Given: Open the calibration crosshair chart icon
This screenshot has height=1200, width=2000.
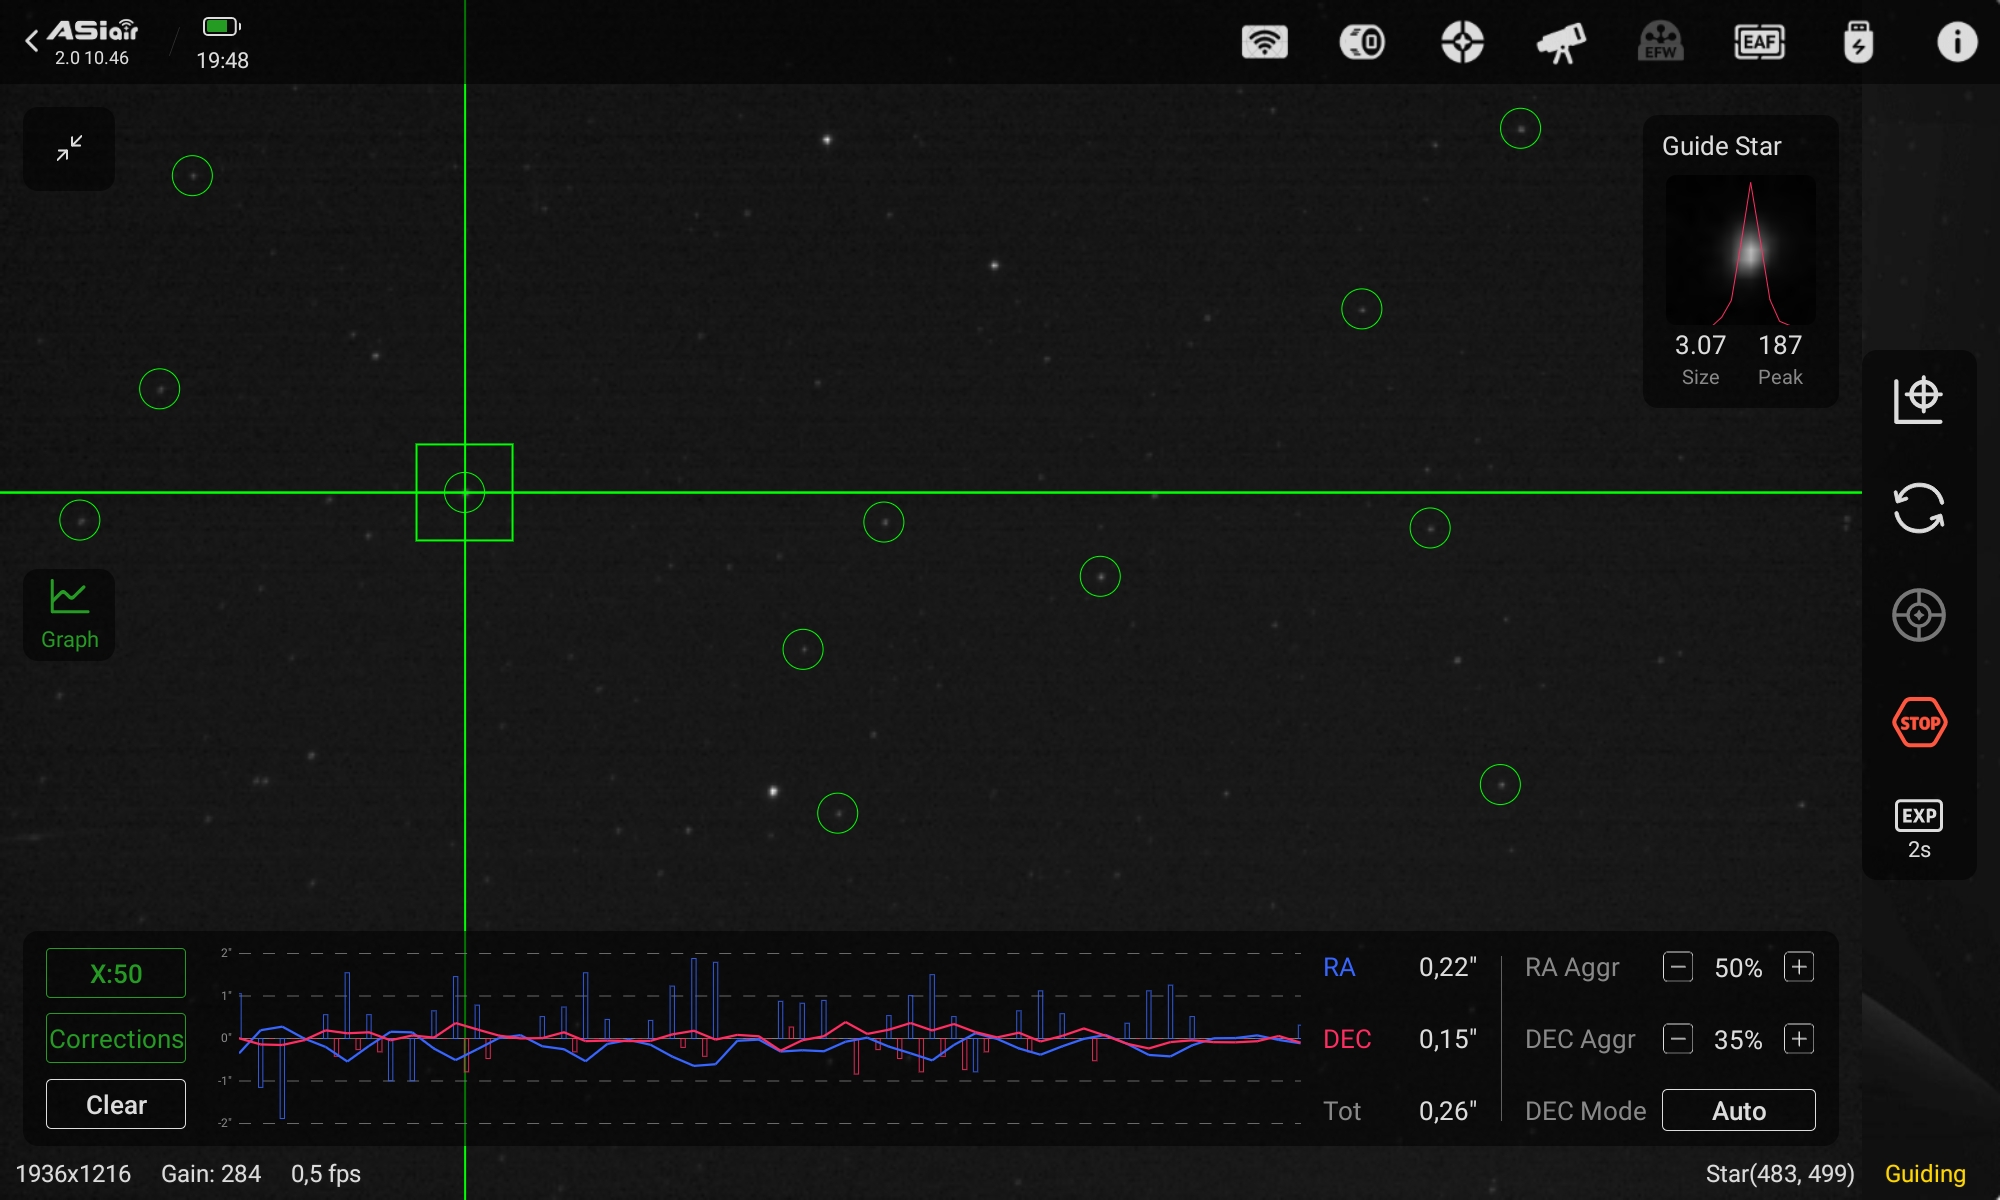Looking at the screenshot, I should [x=1918, y=400].
